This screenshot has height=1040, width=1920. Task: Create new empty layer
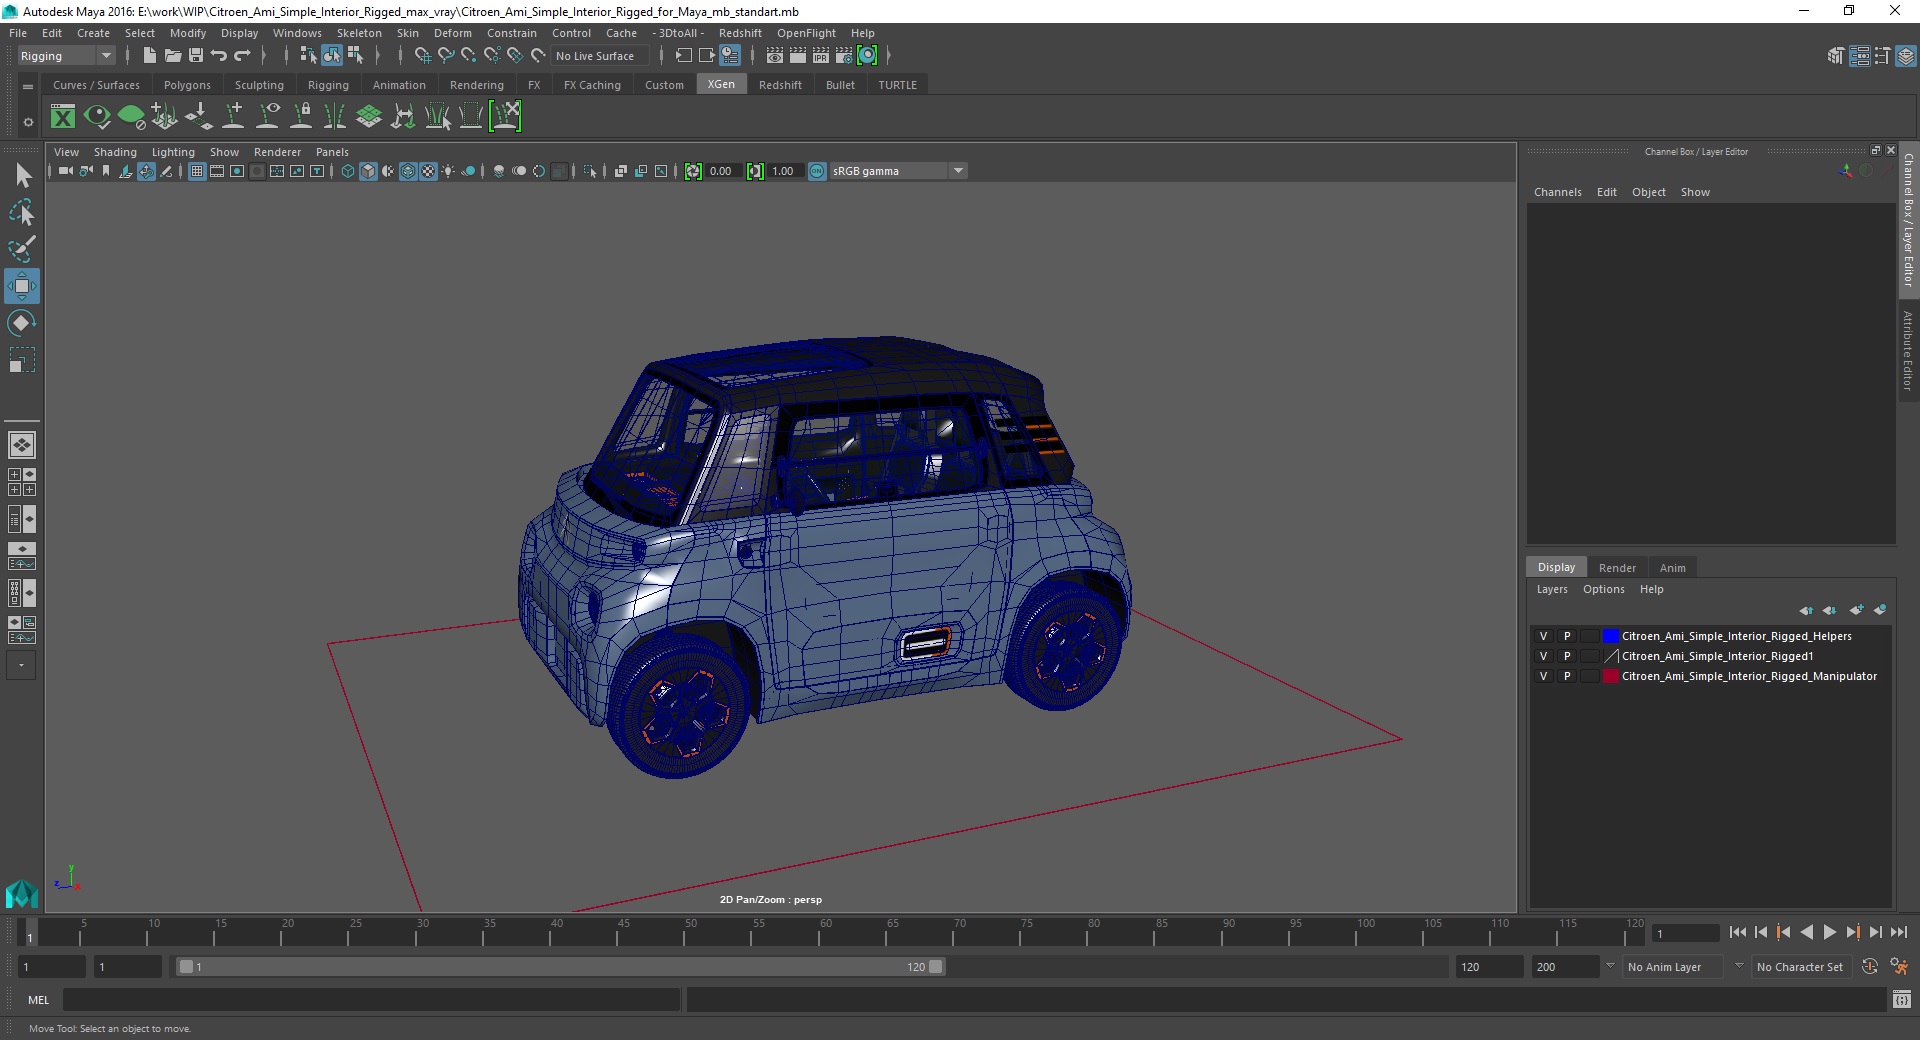click(x=1857, y=610)
